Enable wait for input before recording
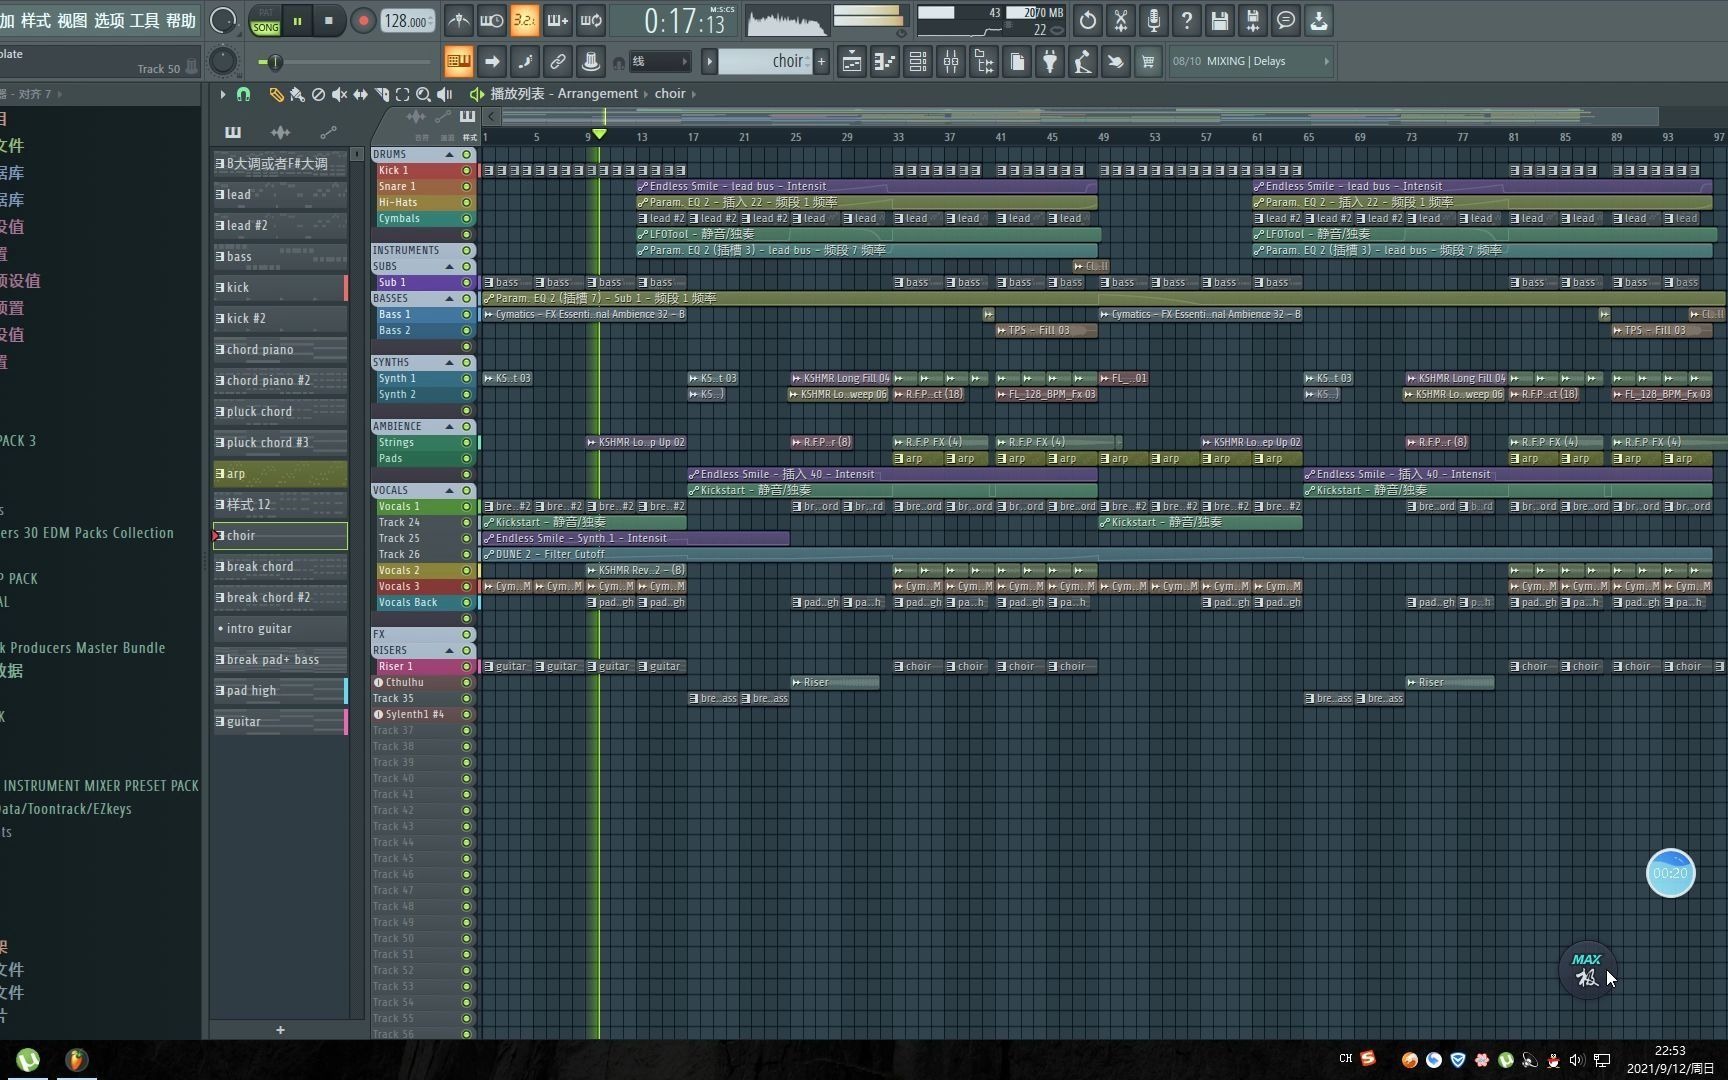 coord(491,20)
